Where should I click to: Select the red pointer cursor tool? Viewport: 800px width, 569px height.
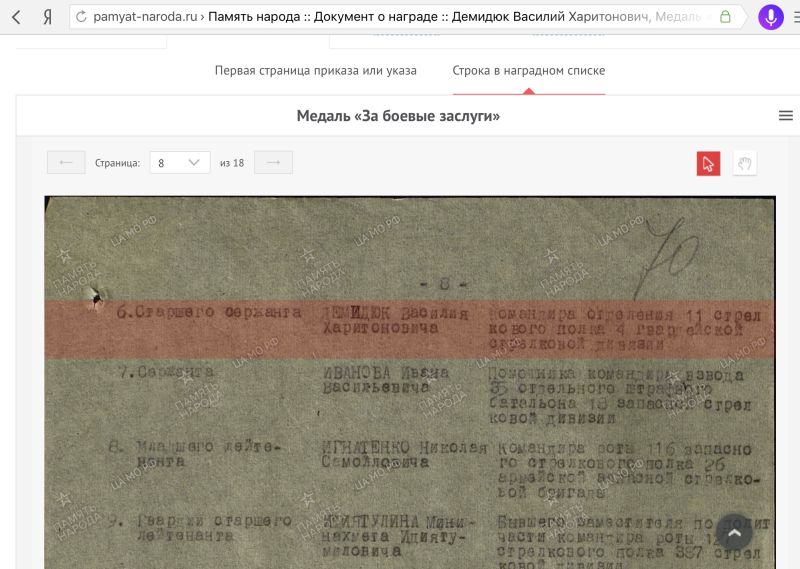pos(708,164)
